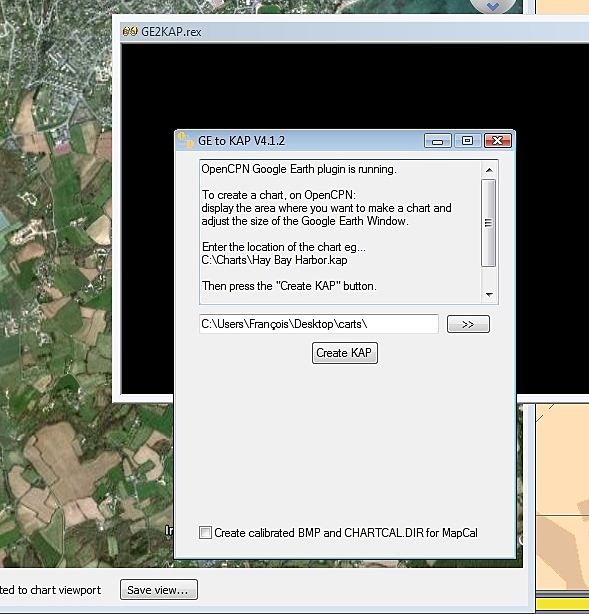Click the GE to KAP title bar icon
The height and width of the screenshot is (614, 589).
coord(185,140)
